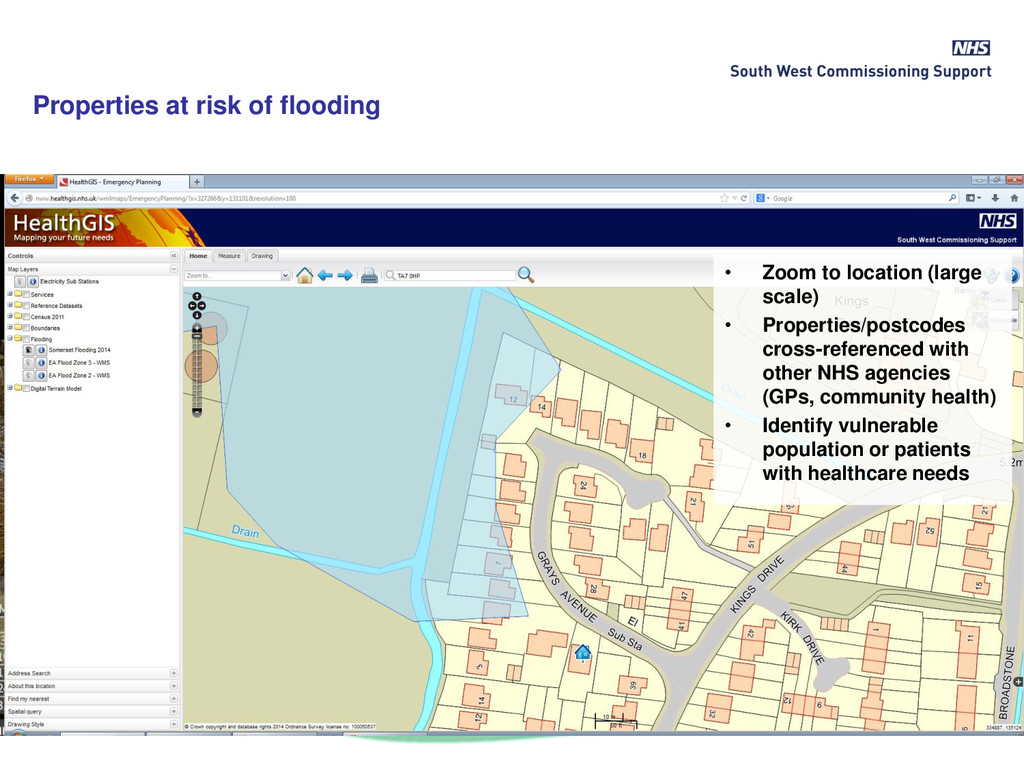Click the browser home icon
1024x768 pixels.
click(1014, 198)
